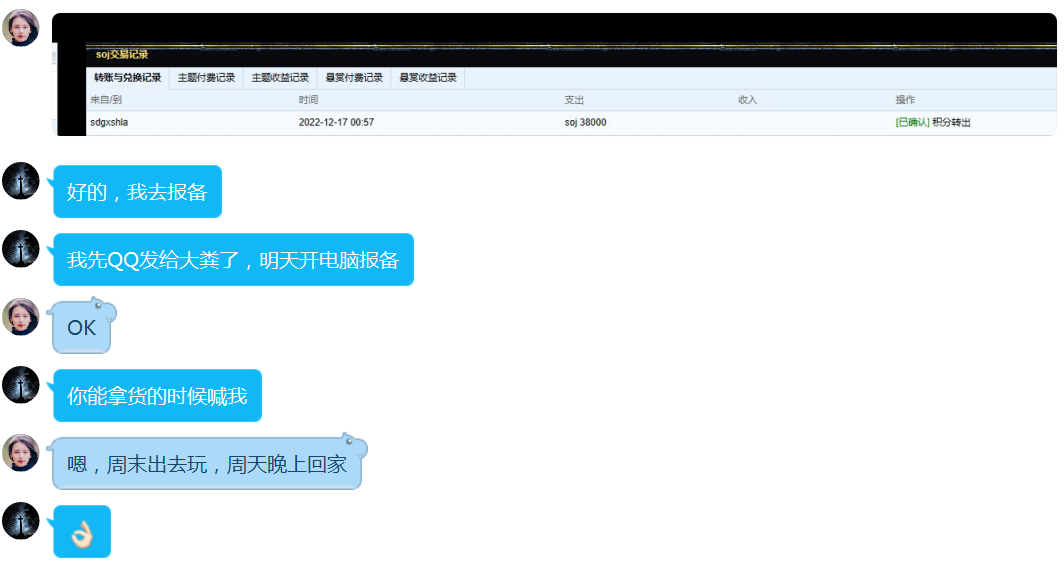Click the avatar next to 好的，我去报备
Viewport: 1064px width, 564px height.
(21, 181)
